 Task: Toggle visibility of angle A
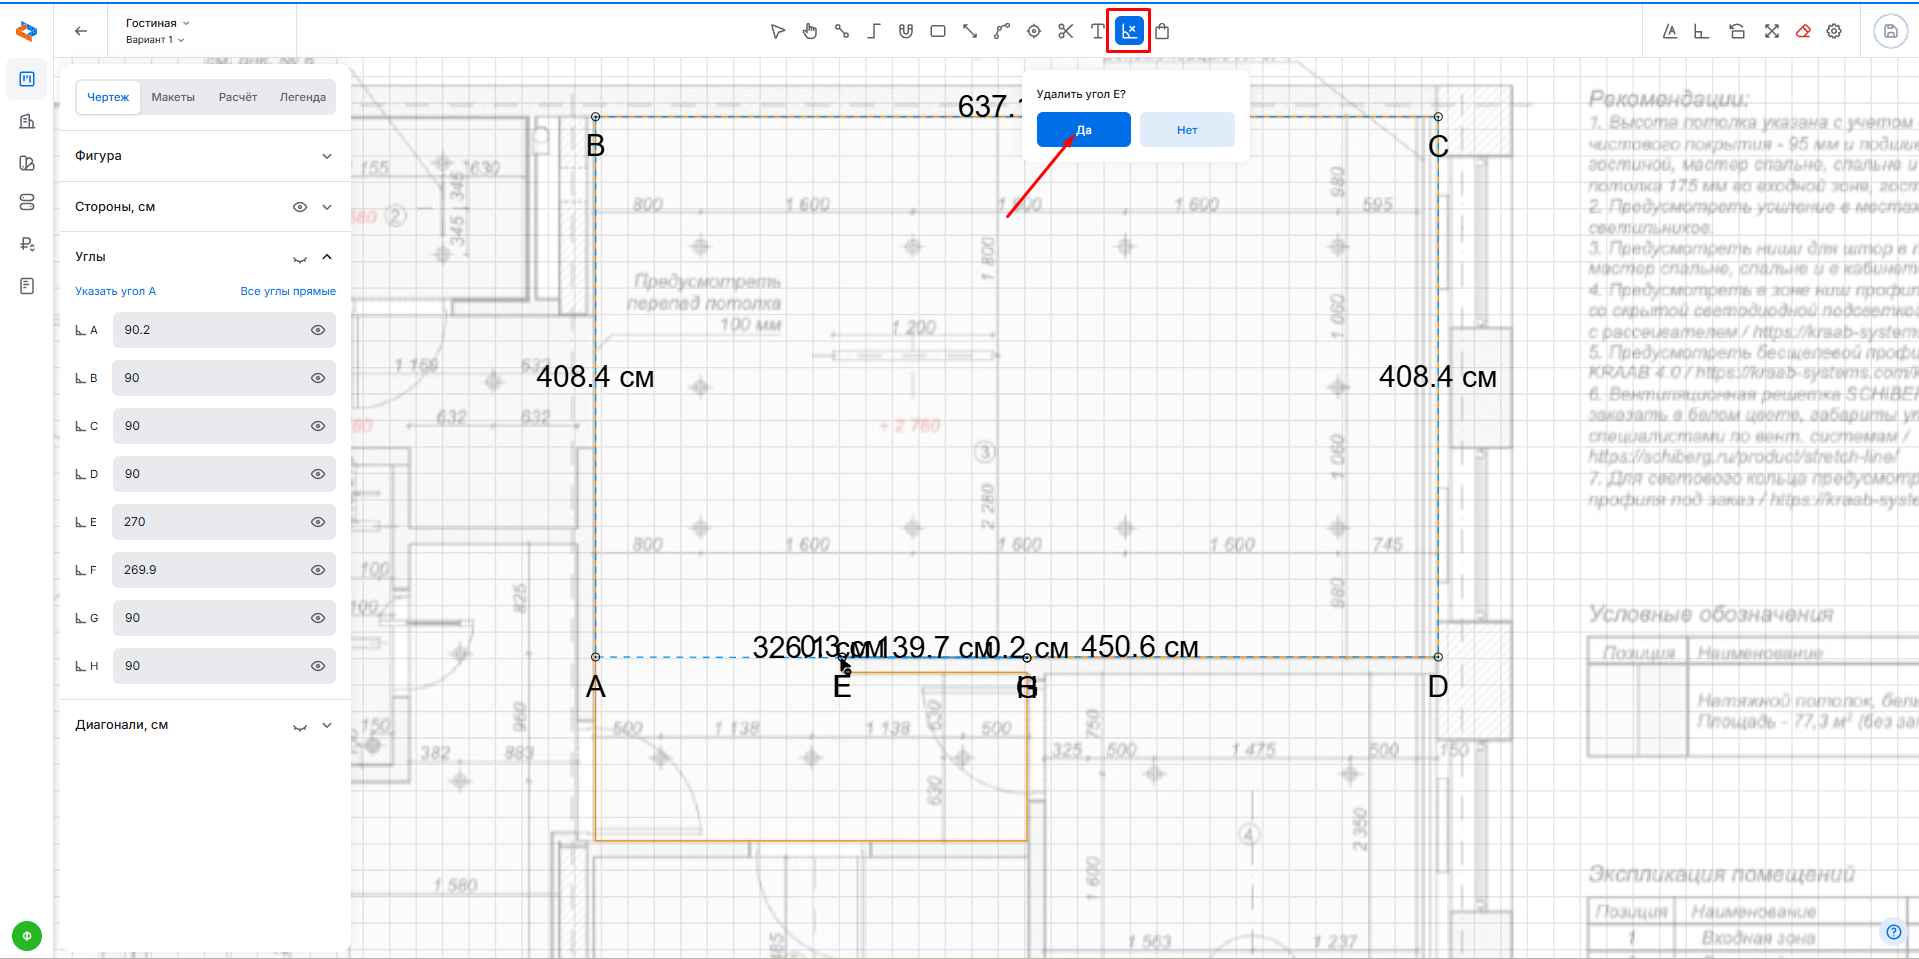pos(318,330)
